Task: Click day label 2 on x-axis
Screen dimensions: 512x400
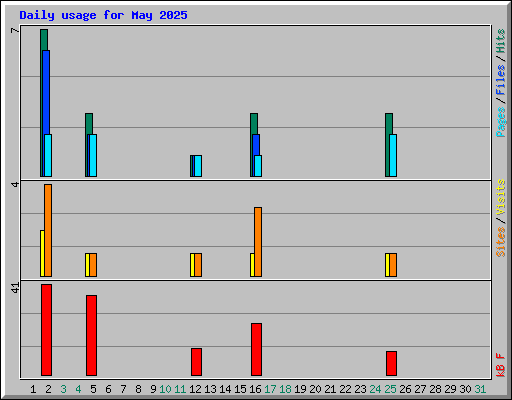Action: coord(48,389)
